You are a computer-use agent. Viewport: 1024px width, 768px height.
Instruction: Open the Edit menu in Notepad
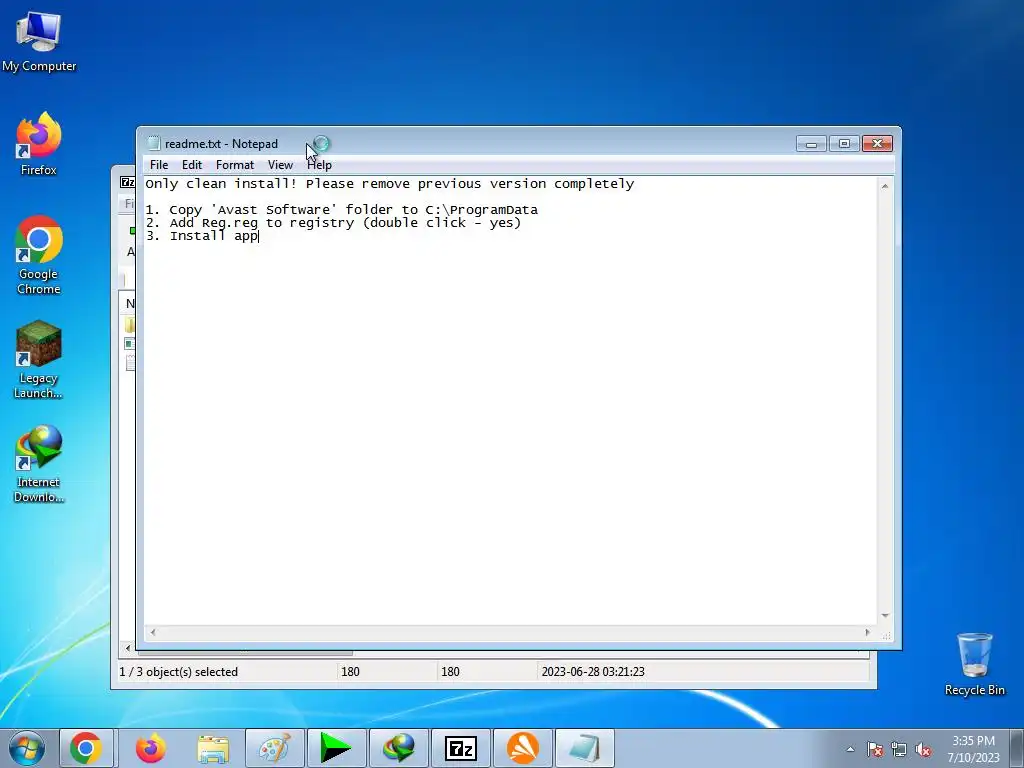192,165
